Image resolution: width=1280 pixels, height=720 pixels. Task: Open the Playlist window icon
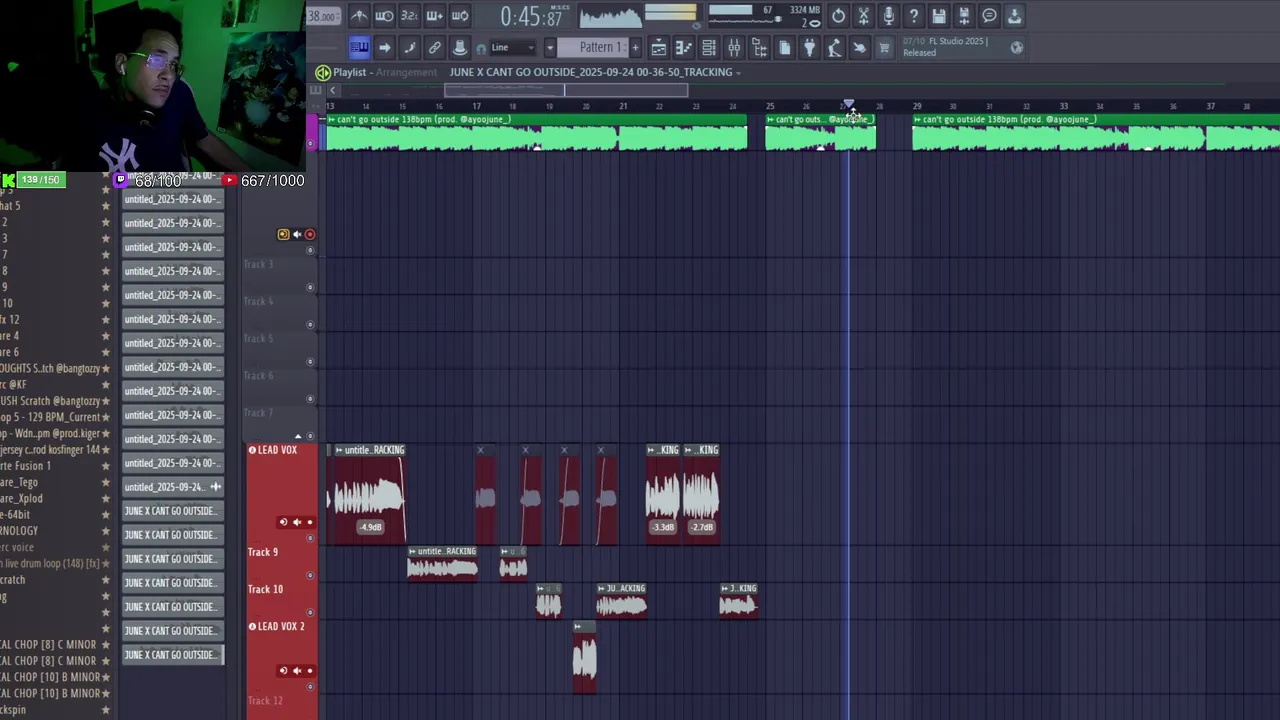tap(659, 47)
